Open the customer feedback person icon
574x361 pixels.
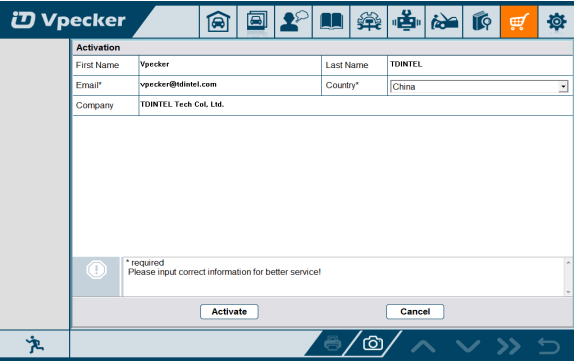[x=293, y=22]
